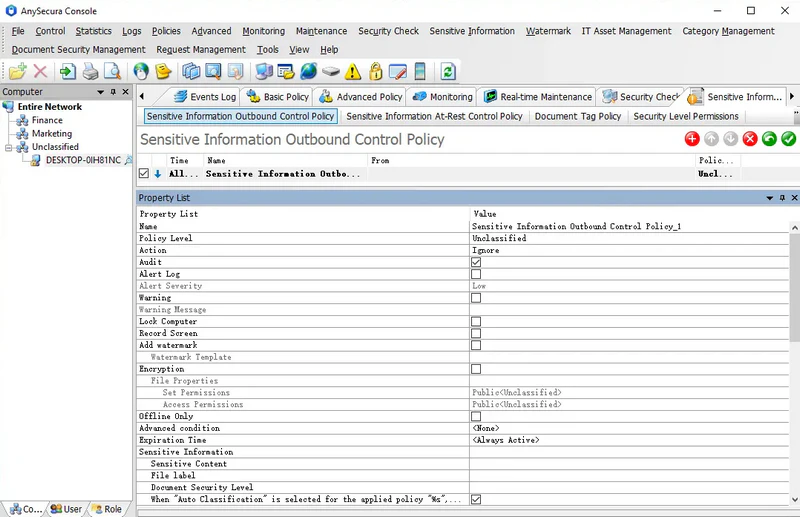Pin the Computer panel
Image resolution: width=800 pixels, height=517 pixels.
pyautogui.click(x=113, y=92)
